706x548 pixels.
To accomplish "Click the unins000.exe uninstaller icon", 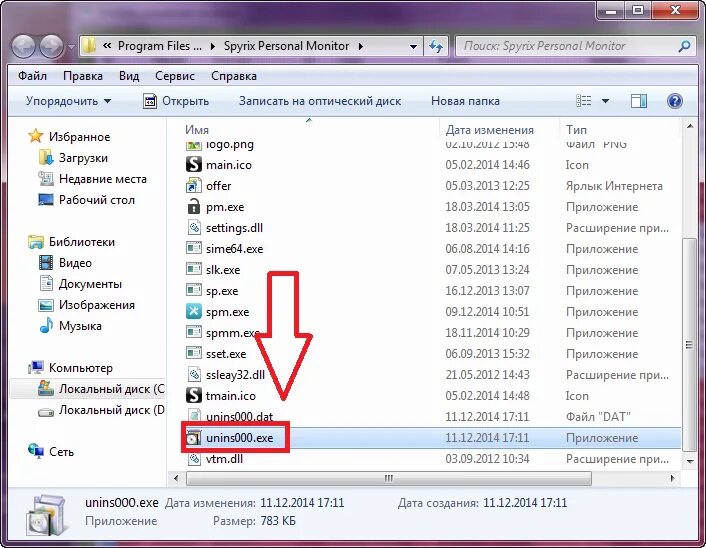I will pos(194,438).
